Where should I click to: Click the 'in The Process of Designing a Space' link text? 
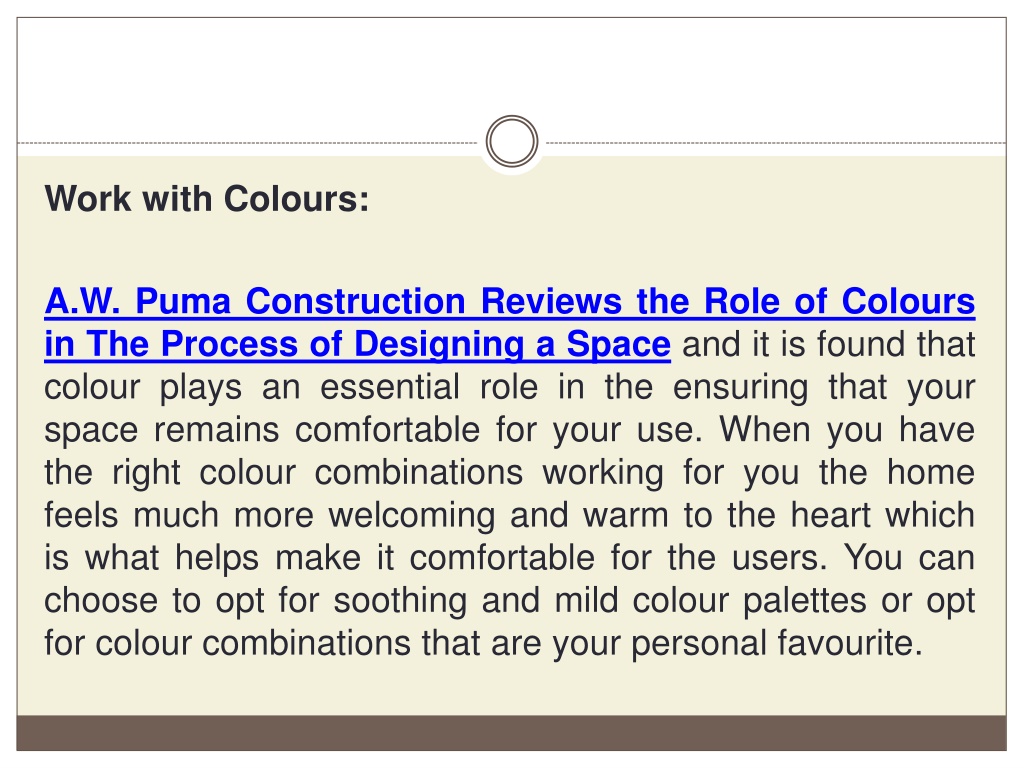357,344
